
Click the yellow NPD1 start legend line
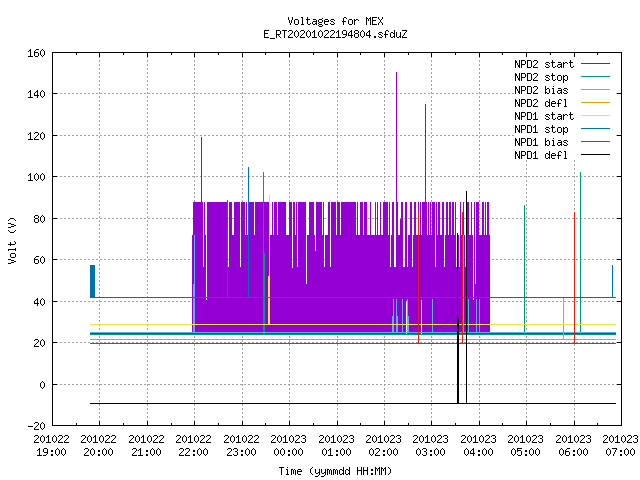595,116
